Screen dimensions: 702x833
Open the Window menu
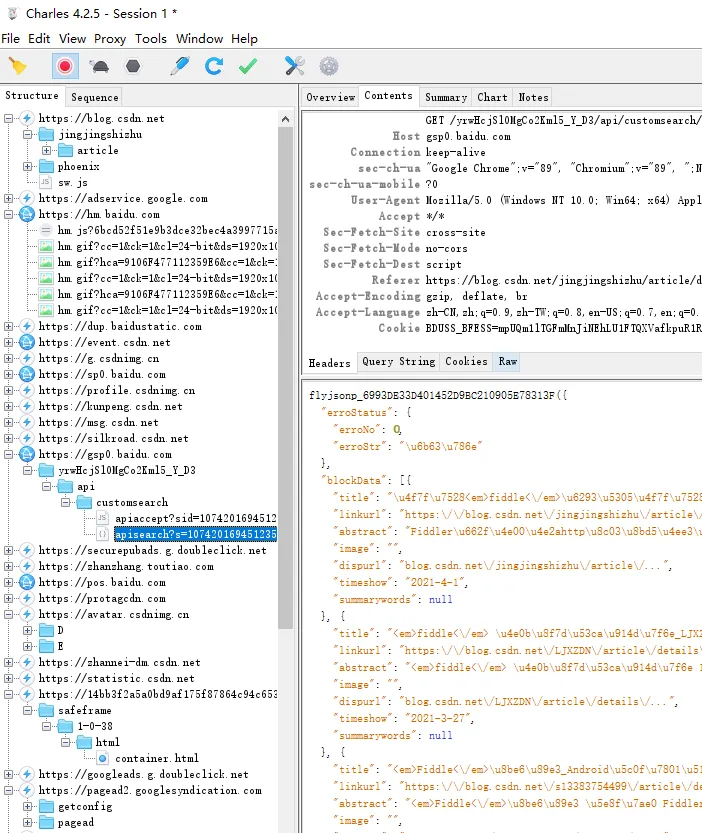click(199, 39)
